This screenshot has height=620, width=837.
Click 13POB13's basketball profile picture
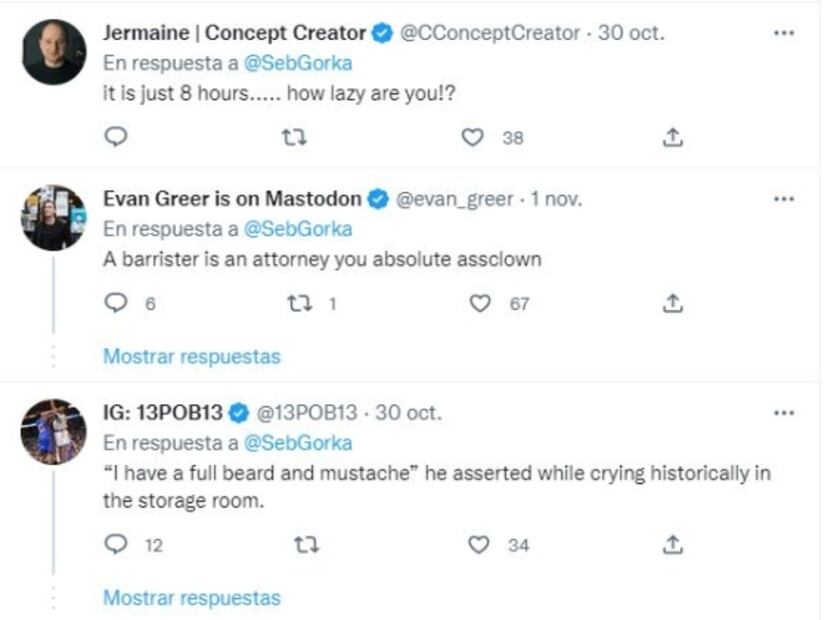tap(54, 432)
